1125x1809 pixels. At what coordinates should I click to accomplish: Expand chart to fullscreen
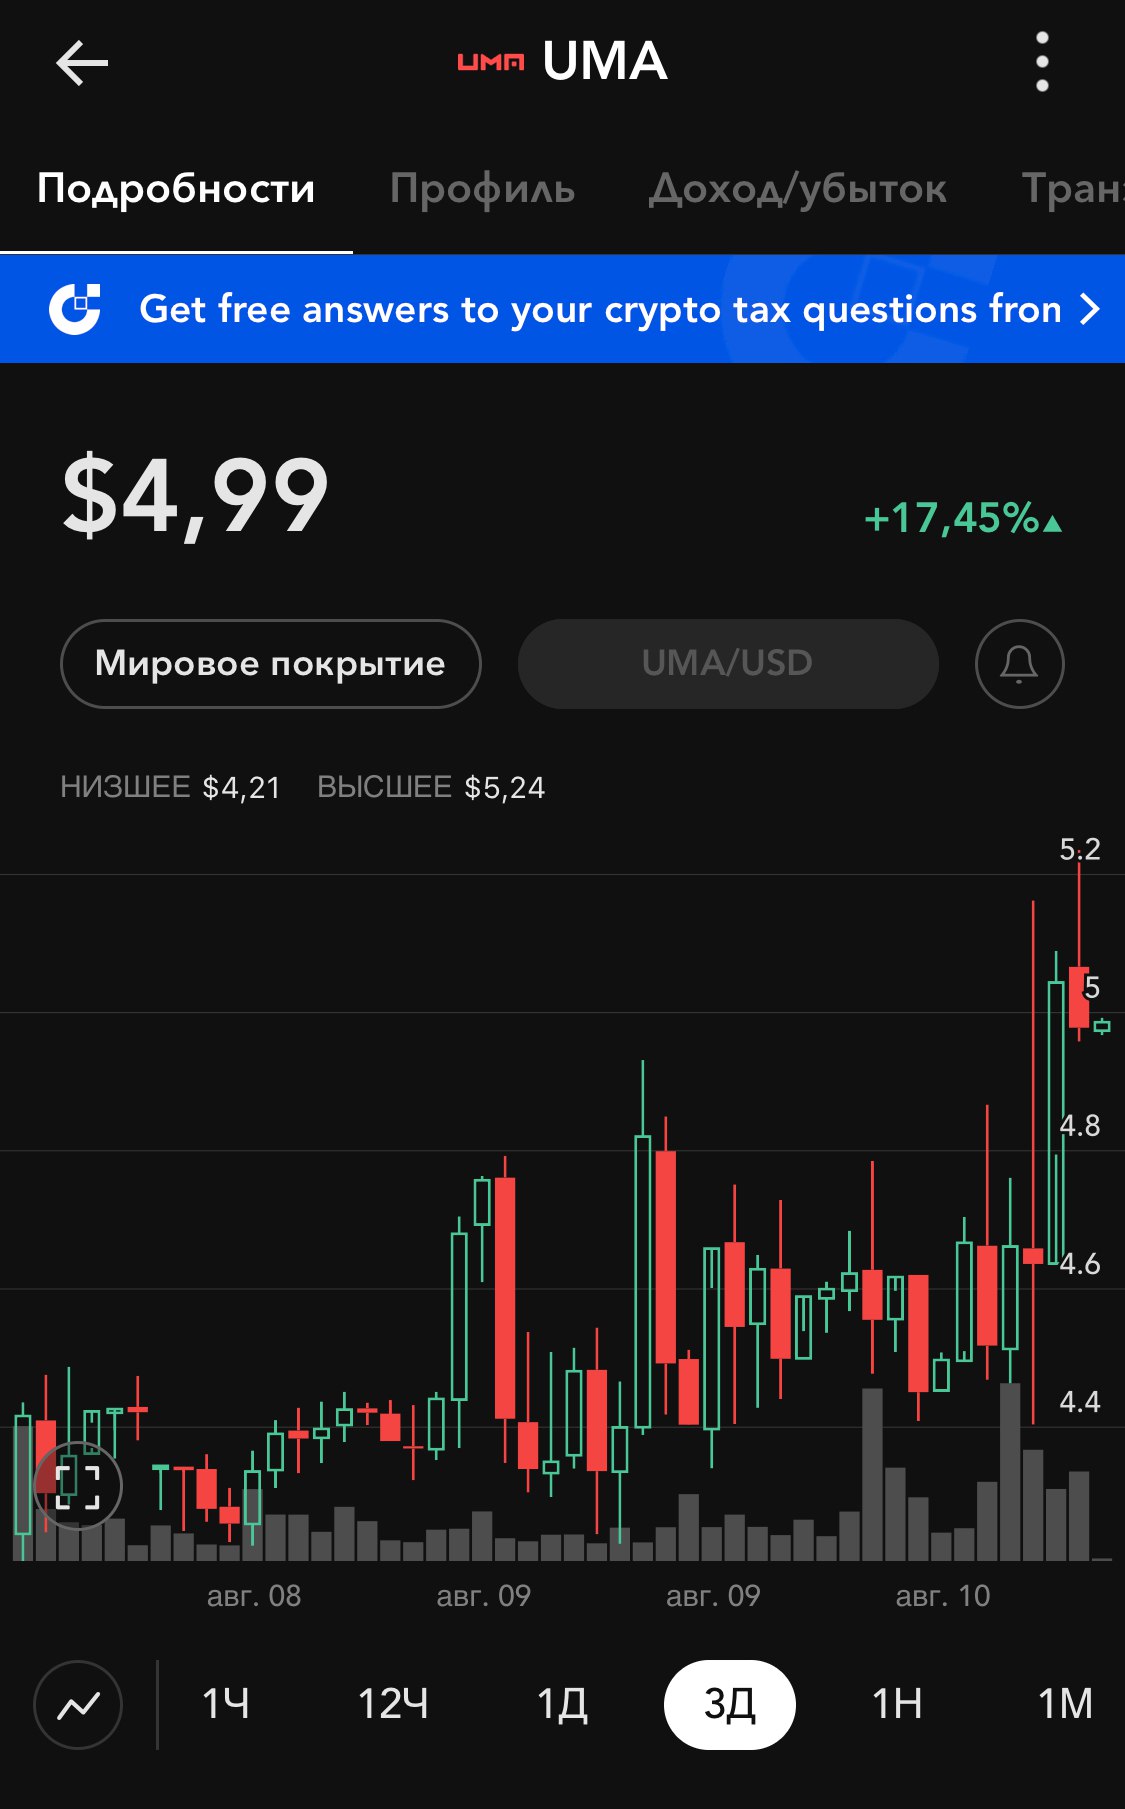[x=78, y=1486]
